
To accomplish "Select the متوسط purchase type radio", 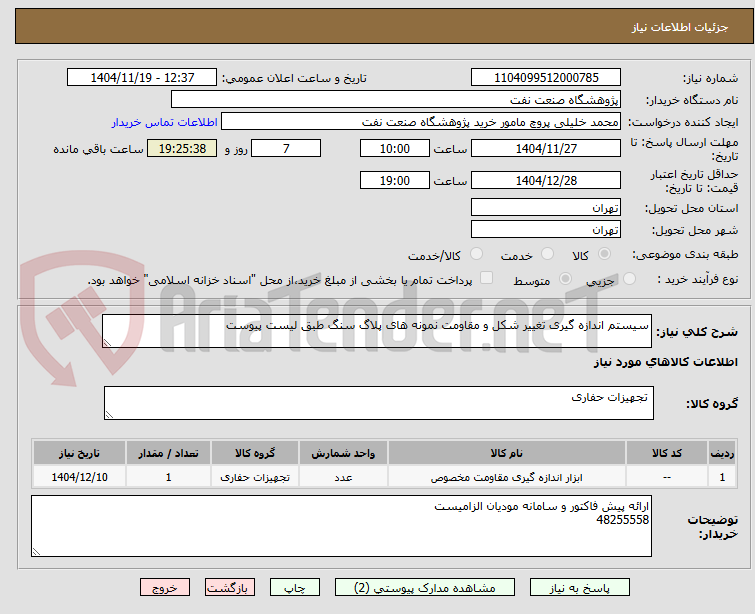I will coord(565,279).
